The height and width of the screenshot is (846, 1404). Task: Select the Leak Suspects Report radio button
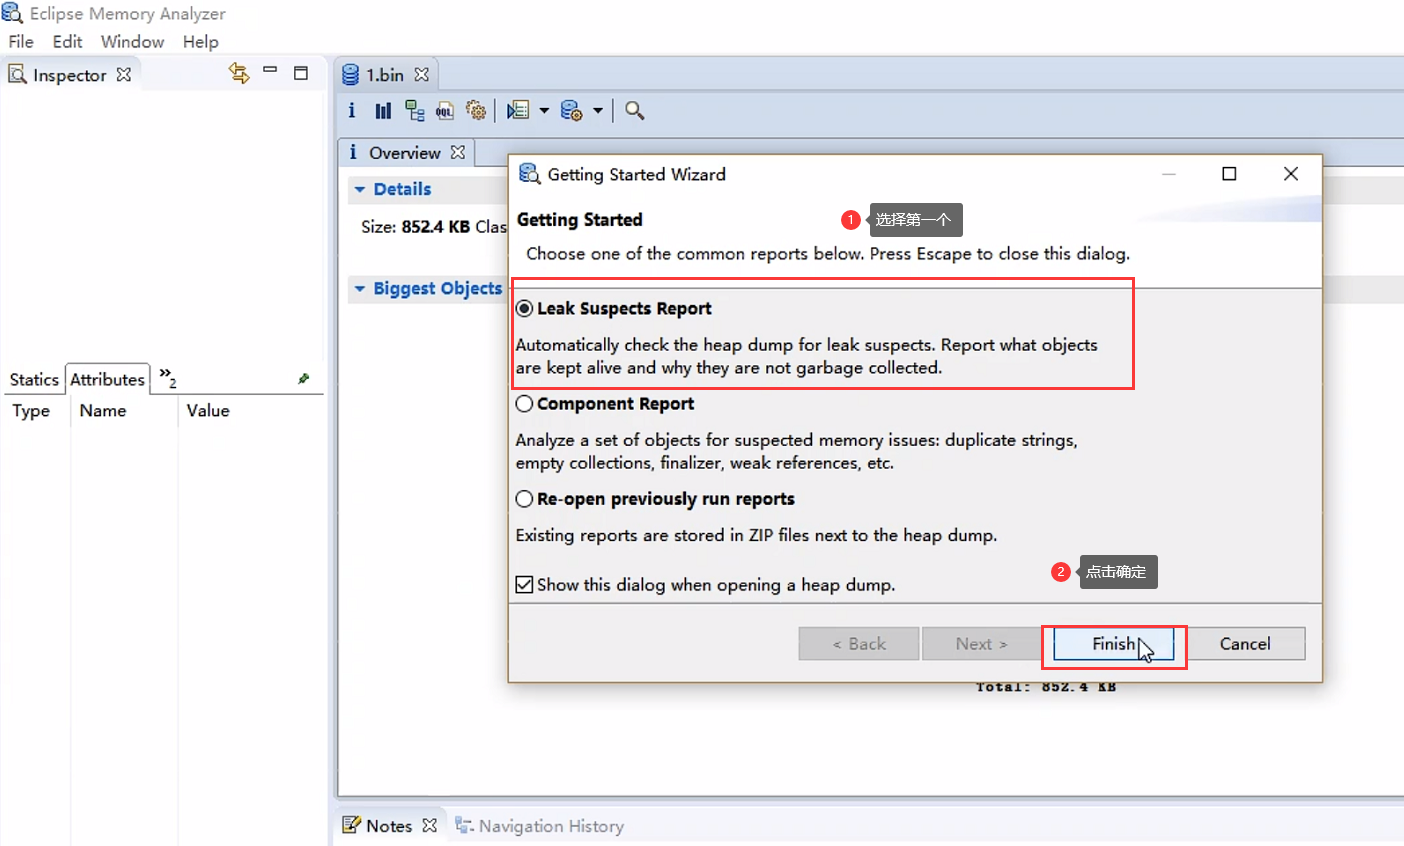point(524,309)
